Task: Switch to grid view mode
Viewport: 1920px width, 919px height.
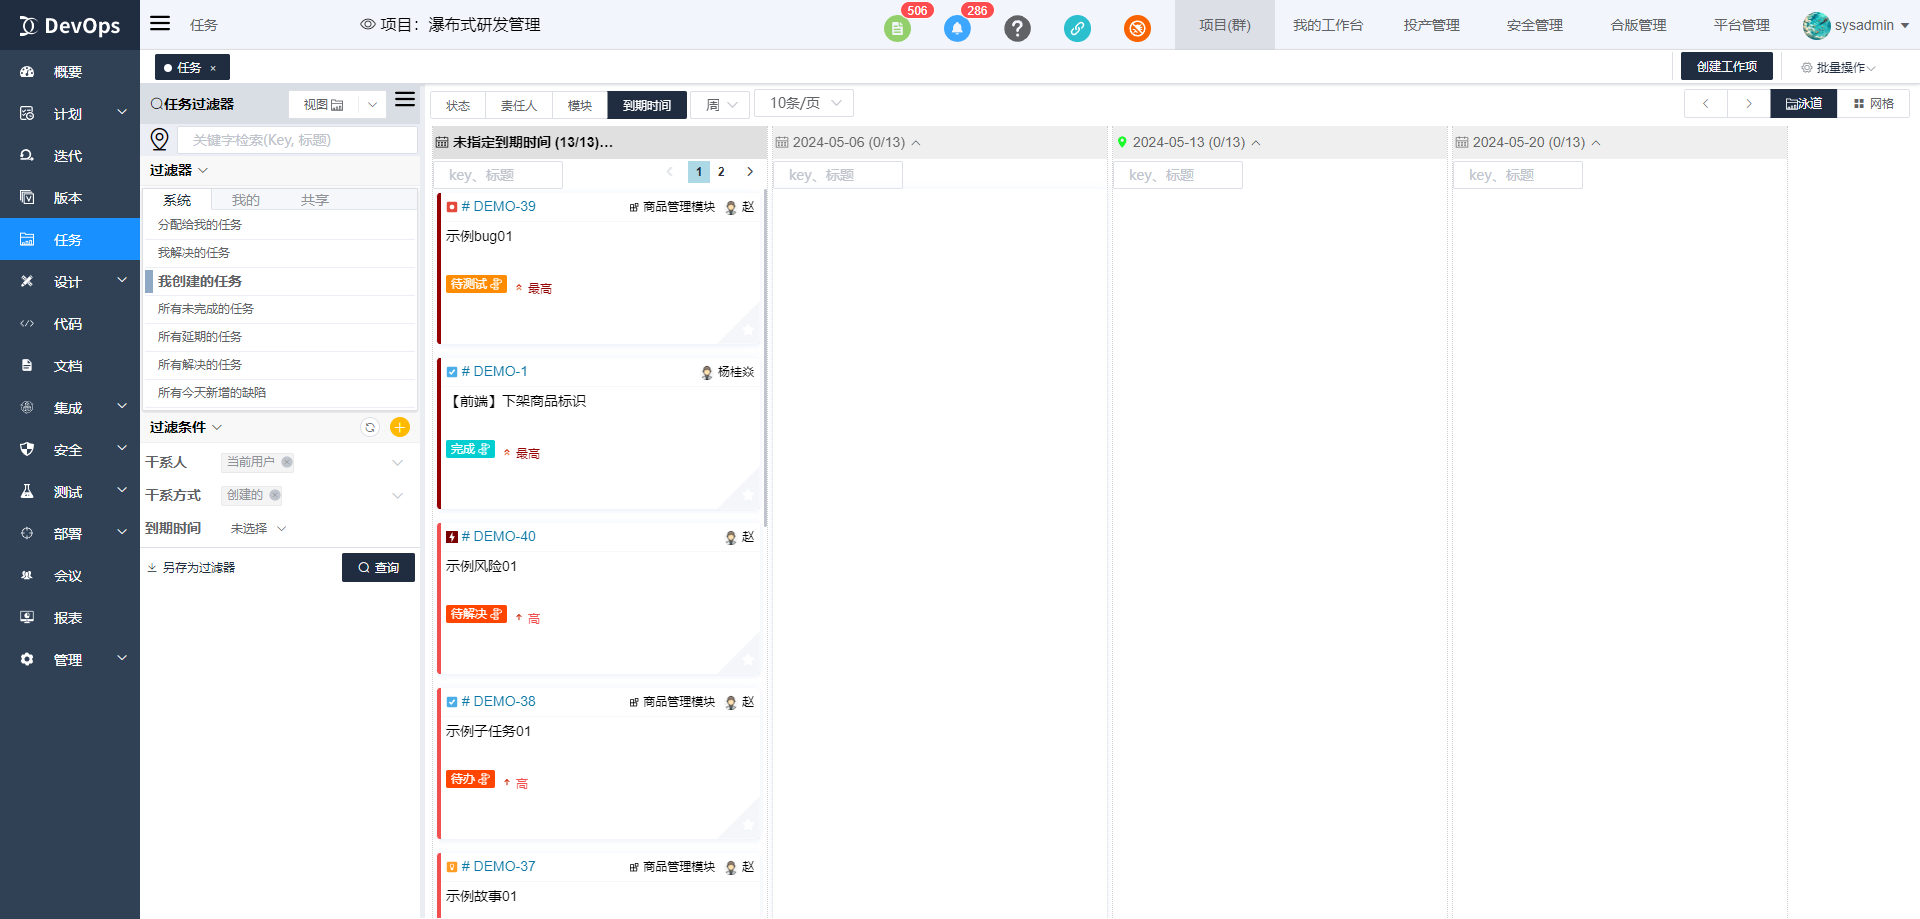Action: pyautogui.click(x=1873, y=104)
